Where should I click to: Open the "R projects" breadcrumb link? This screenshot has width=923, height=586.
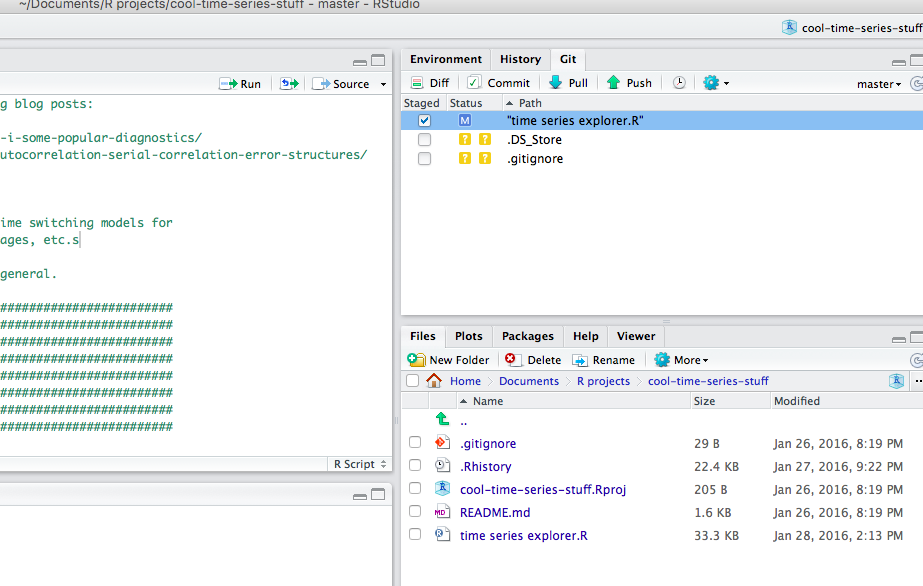point(603,381)
